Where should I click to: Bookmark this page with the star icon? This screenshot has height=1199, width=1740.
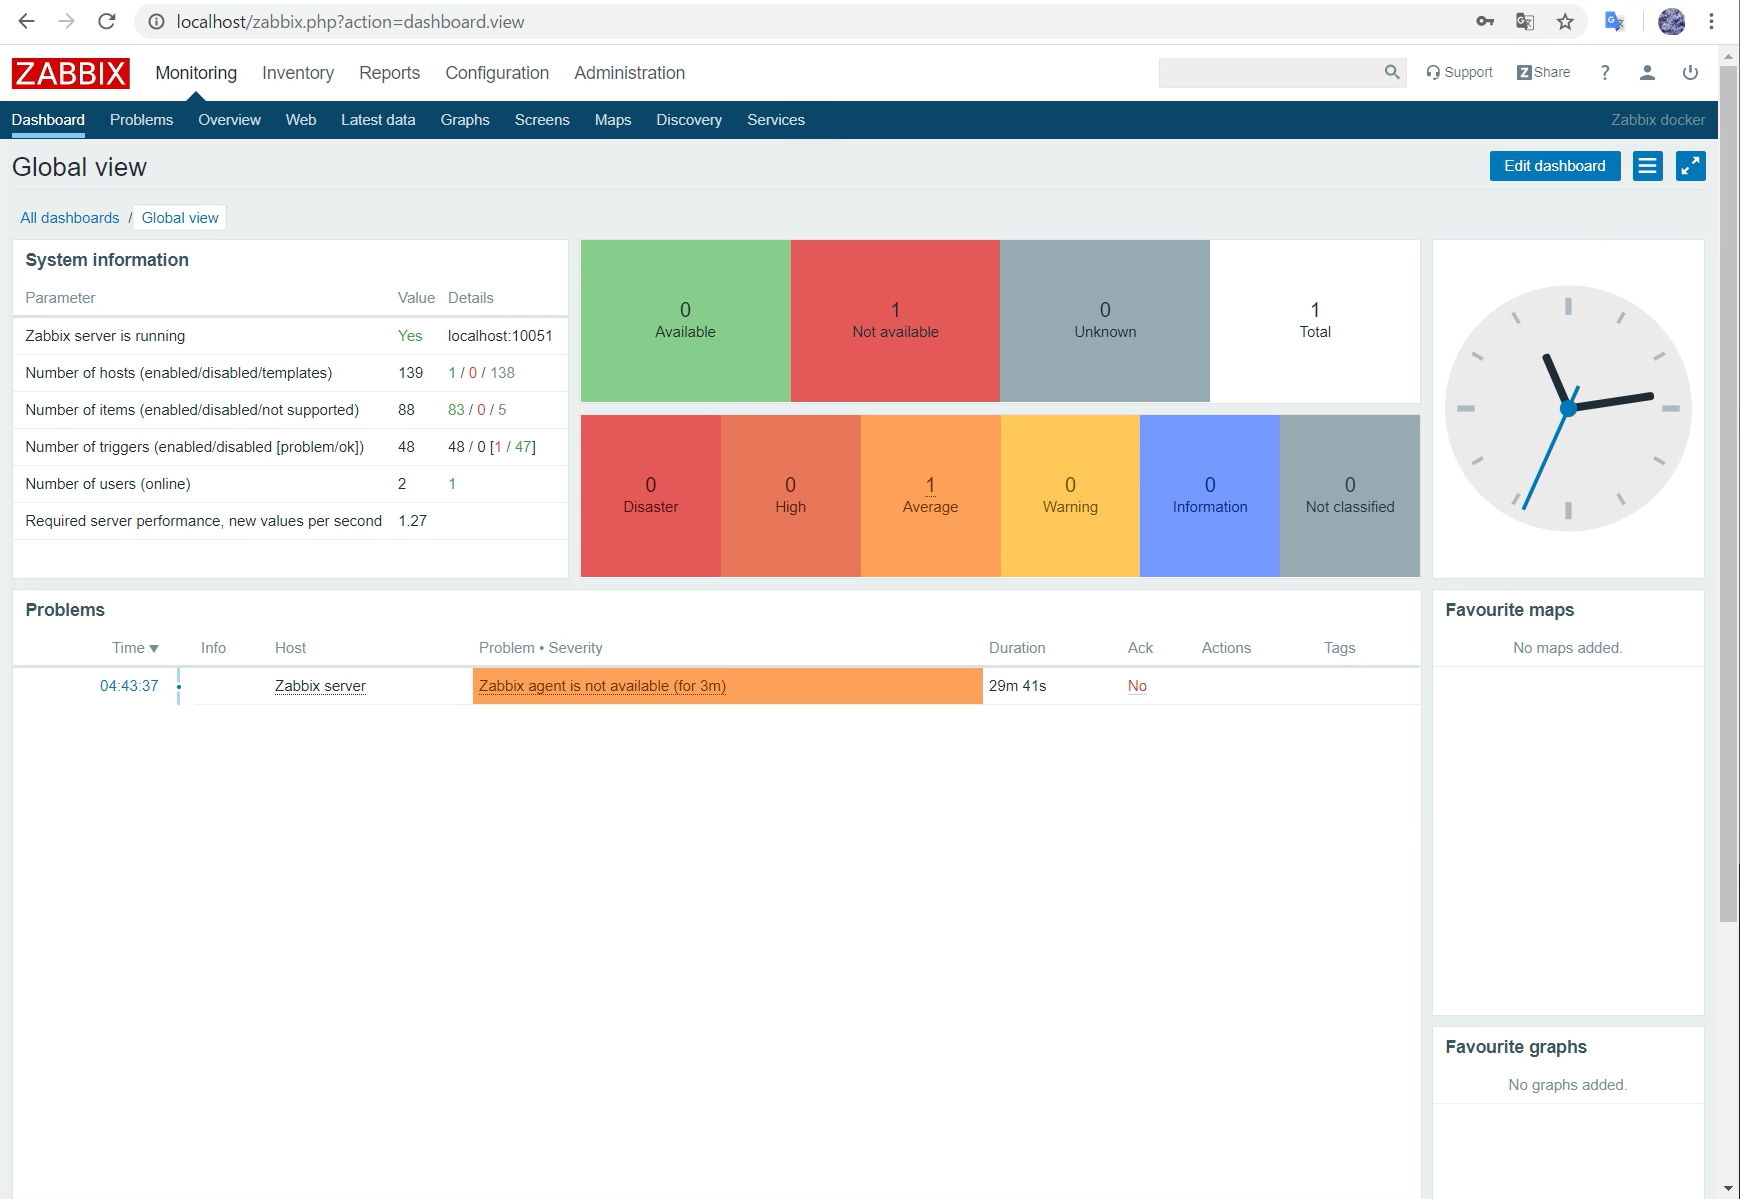pos(1565,21)
